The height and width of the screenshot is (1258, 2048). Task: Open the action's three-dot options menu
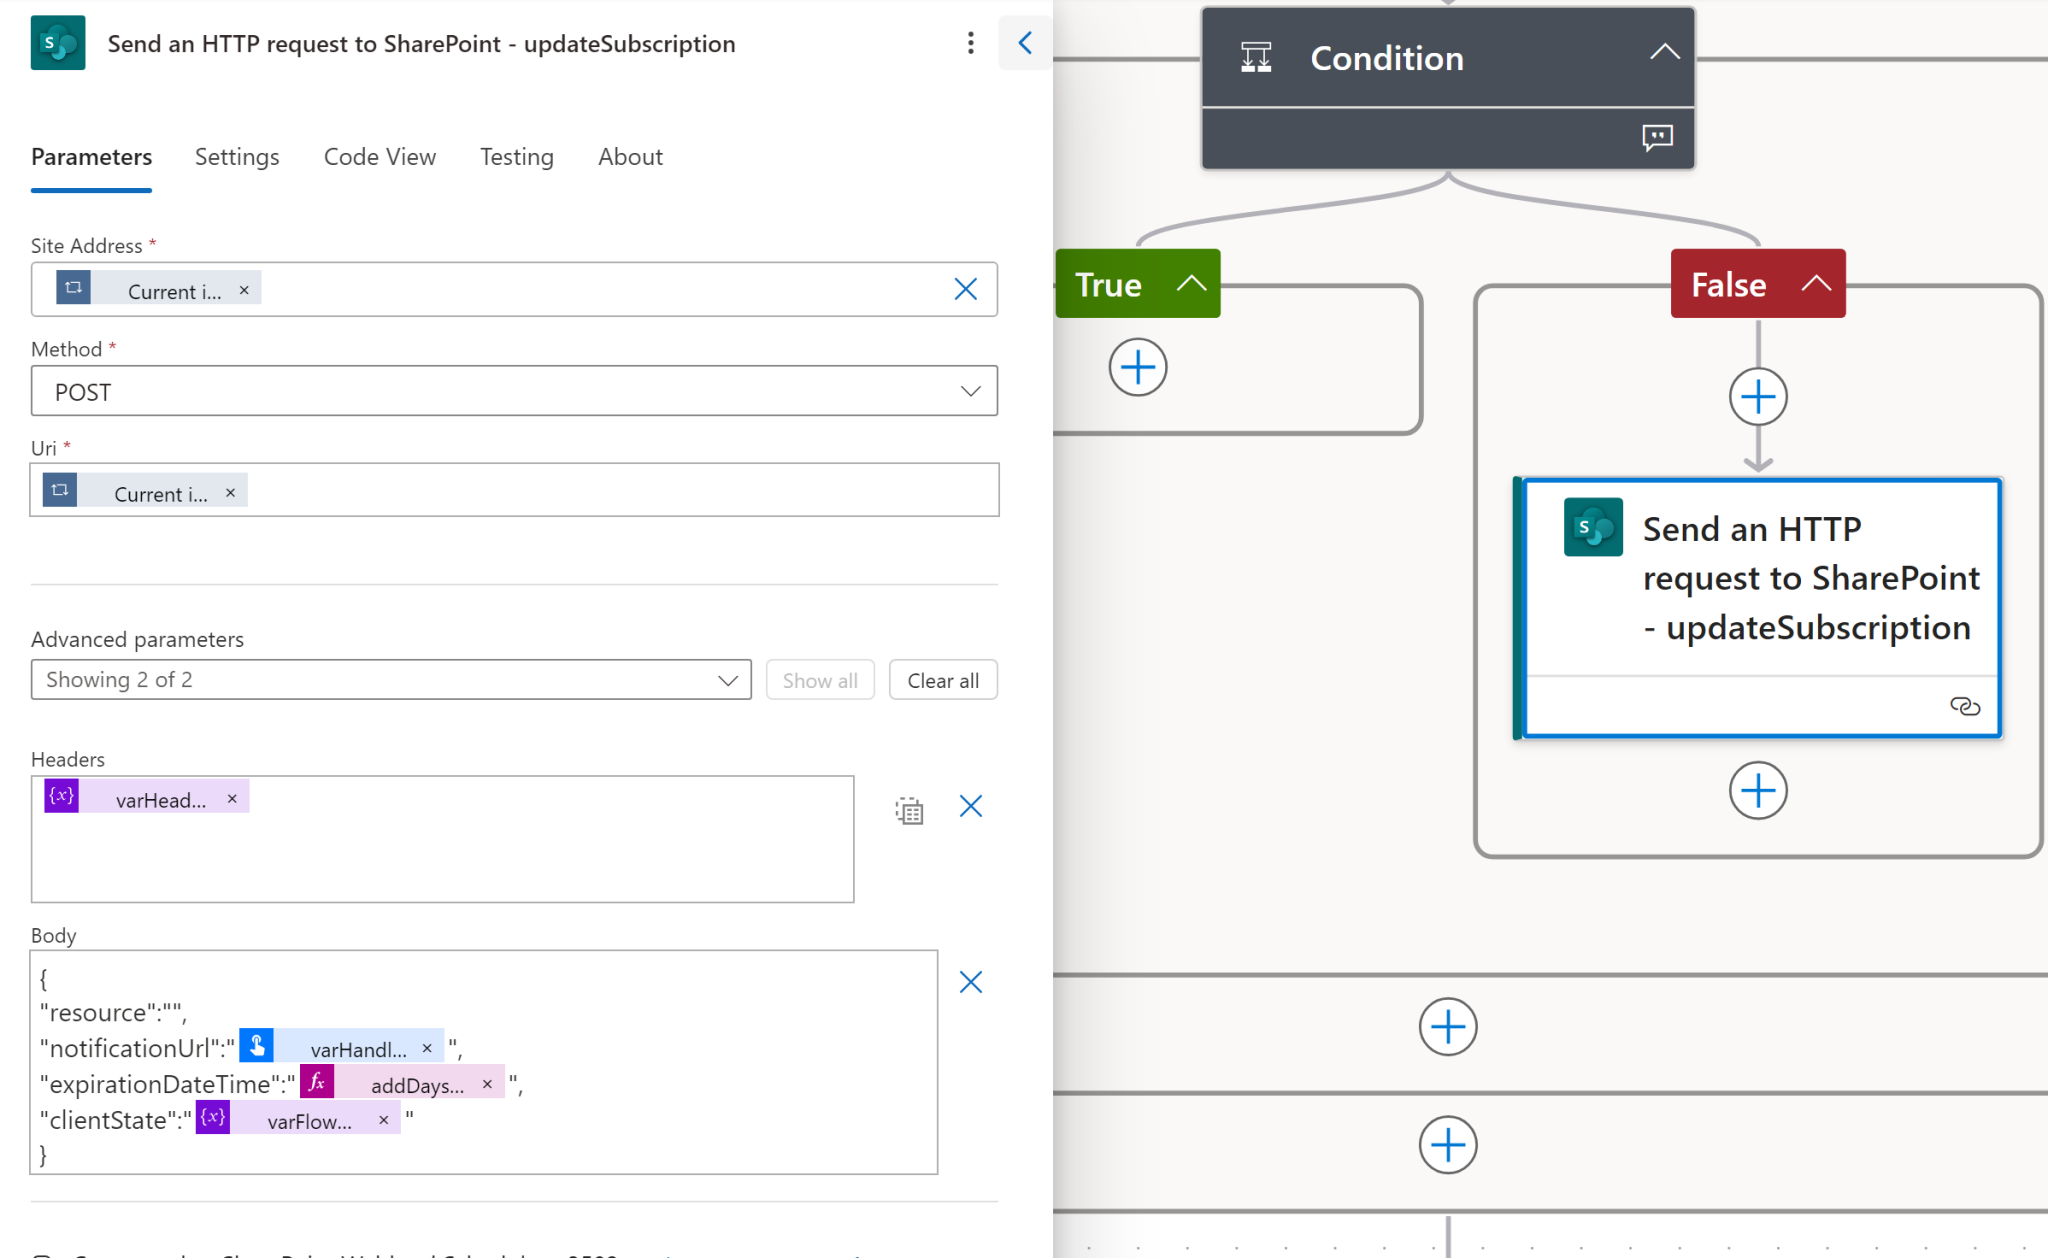pos(970,43)
